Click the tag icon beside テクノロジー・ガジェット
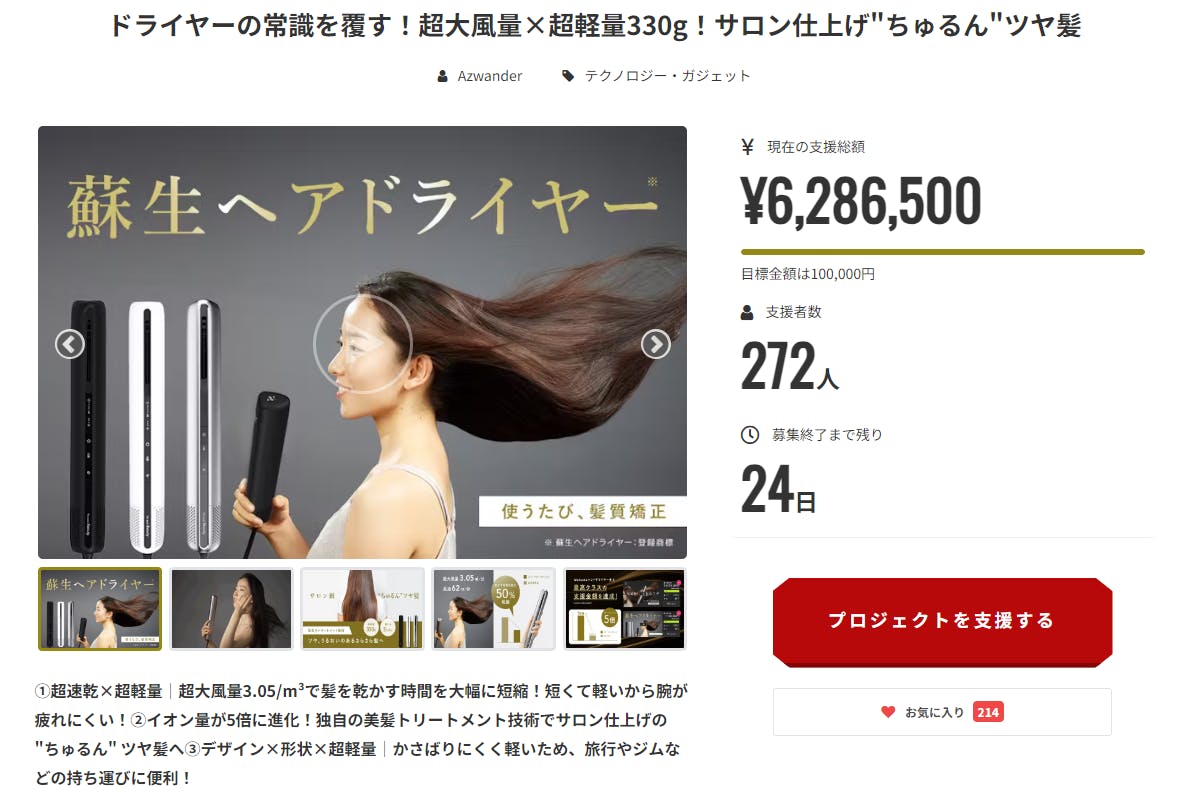 point(568,76)
